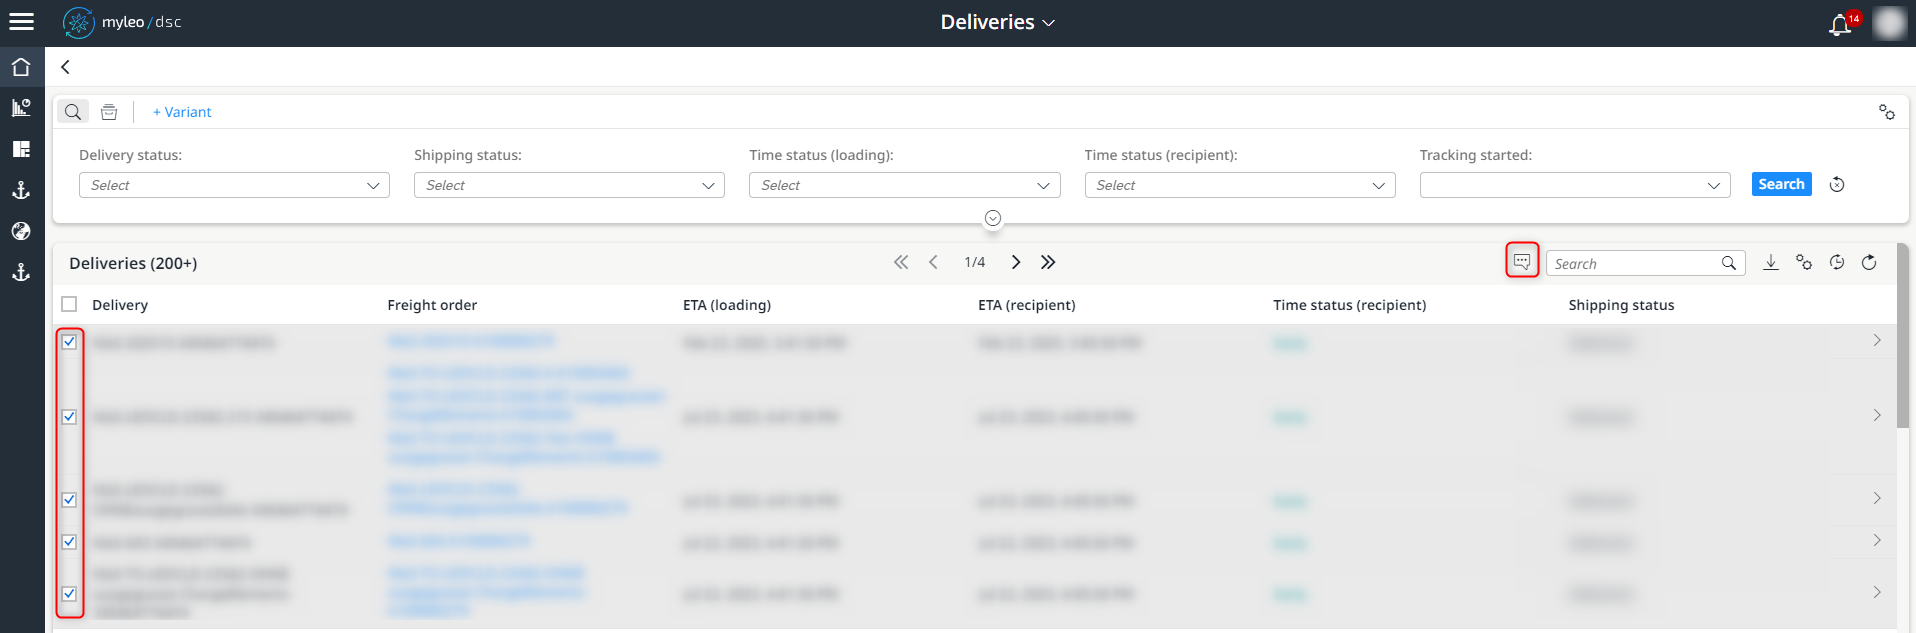Open the first anchor sidebar icon
The image size is (1916, 633).
(x=21, y=190)
